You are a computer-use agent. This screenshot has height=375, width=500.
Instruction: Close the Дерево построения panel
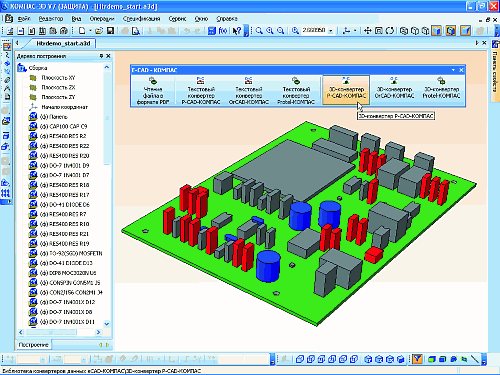[x=108, y=56]
